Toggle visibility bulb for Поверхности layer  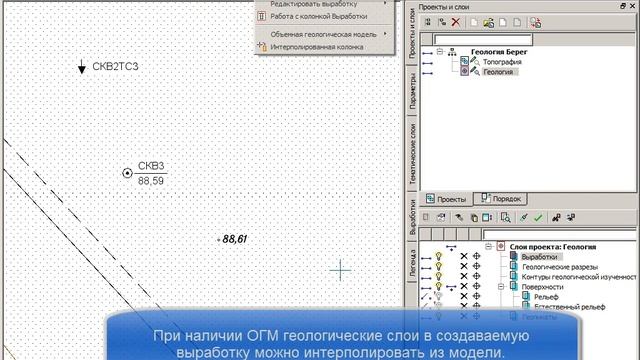[439, 286]
